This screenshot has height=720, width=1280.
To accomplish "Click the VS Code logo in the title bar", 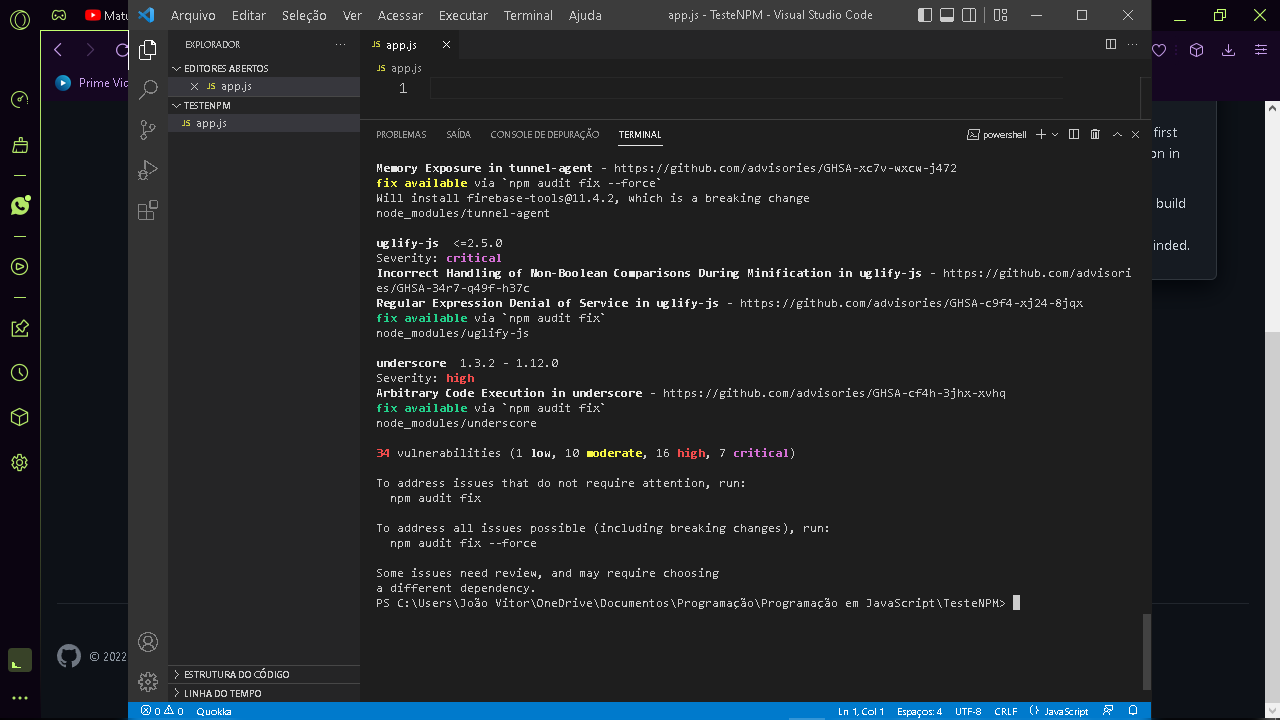I will (146, 15).
